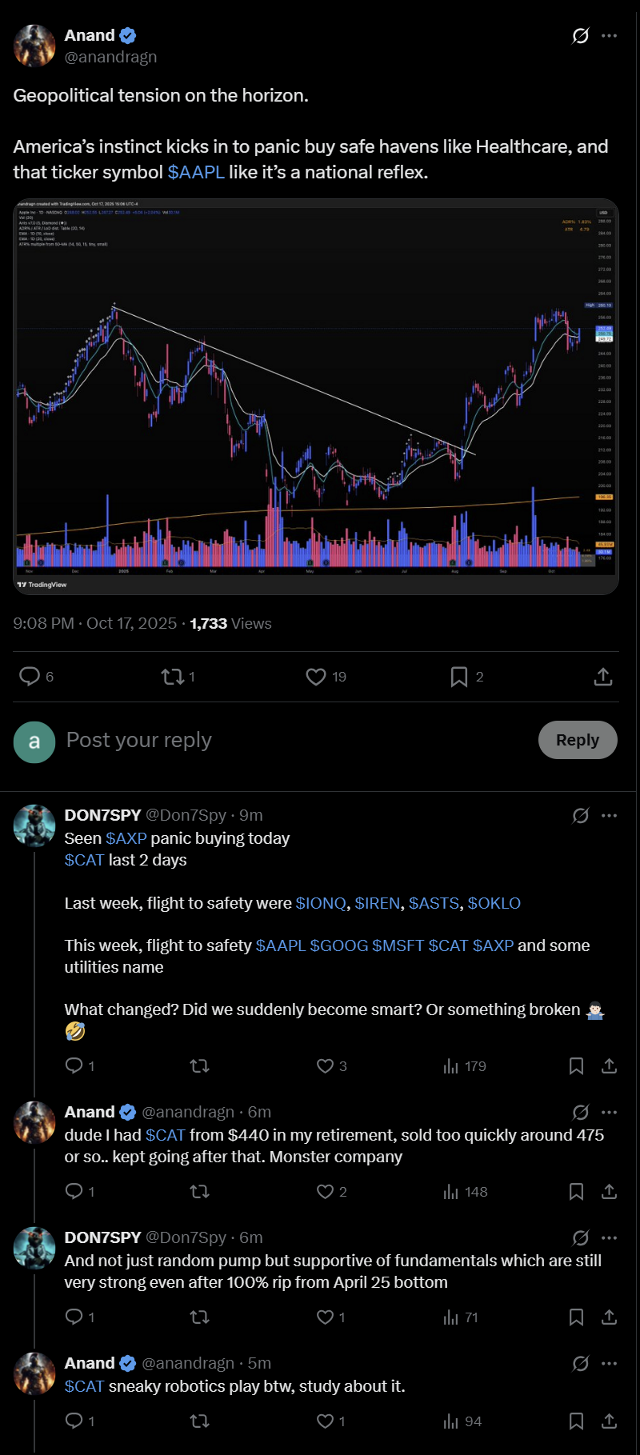Click the Reply button
The image size is (640, 1455).
click(x=577, y=740)
